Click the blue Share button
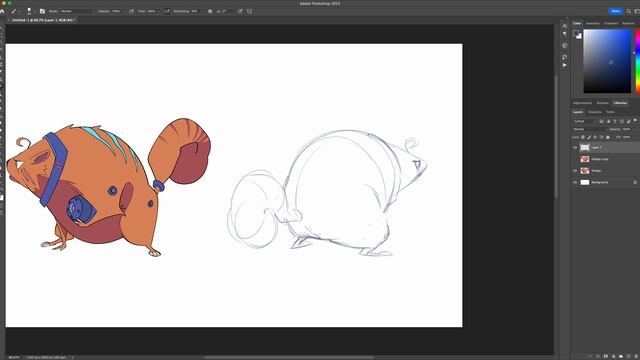This screenshot has height=360, width=640. point(616,11)
